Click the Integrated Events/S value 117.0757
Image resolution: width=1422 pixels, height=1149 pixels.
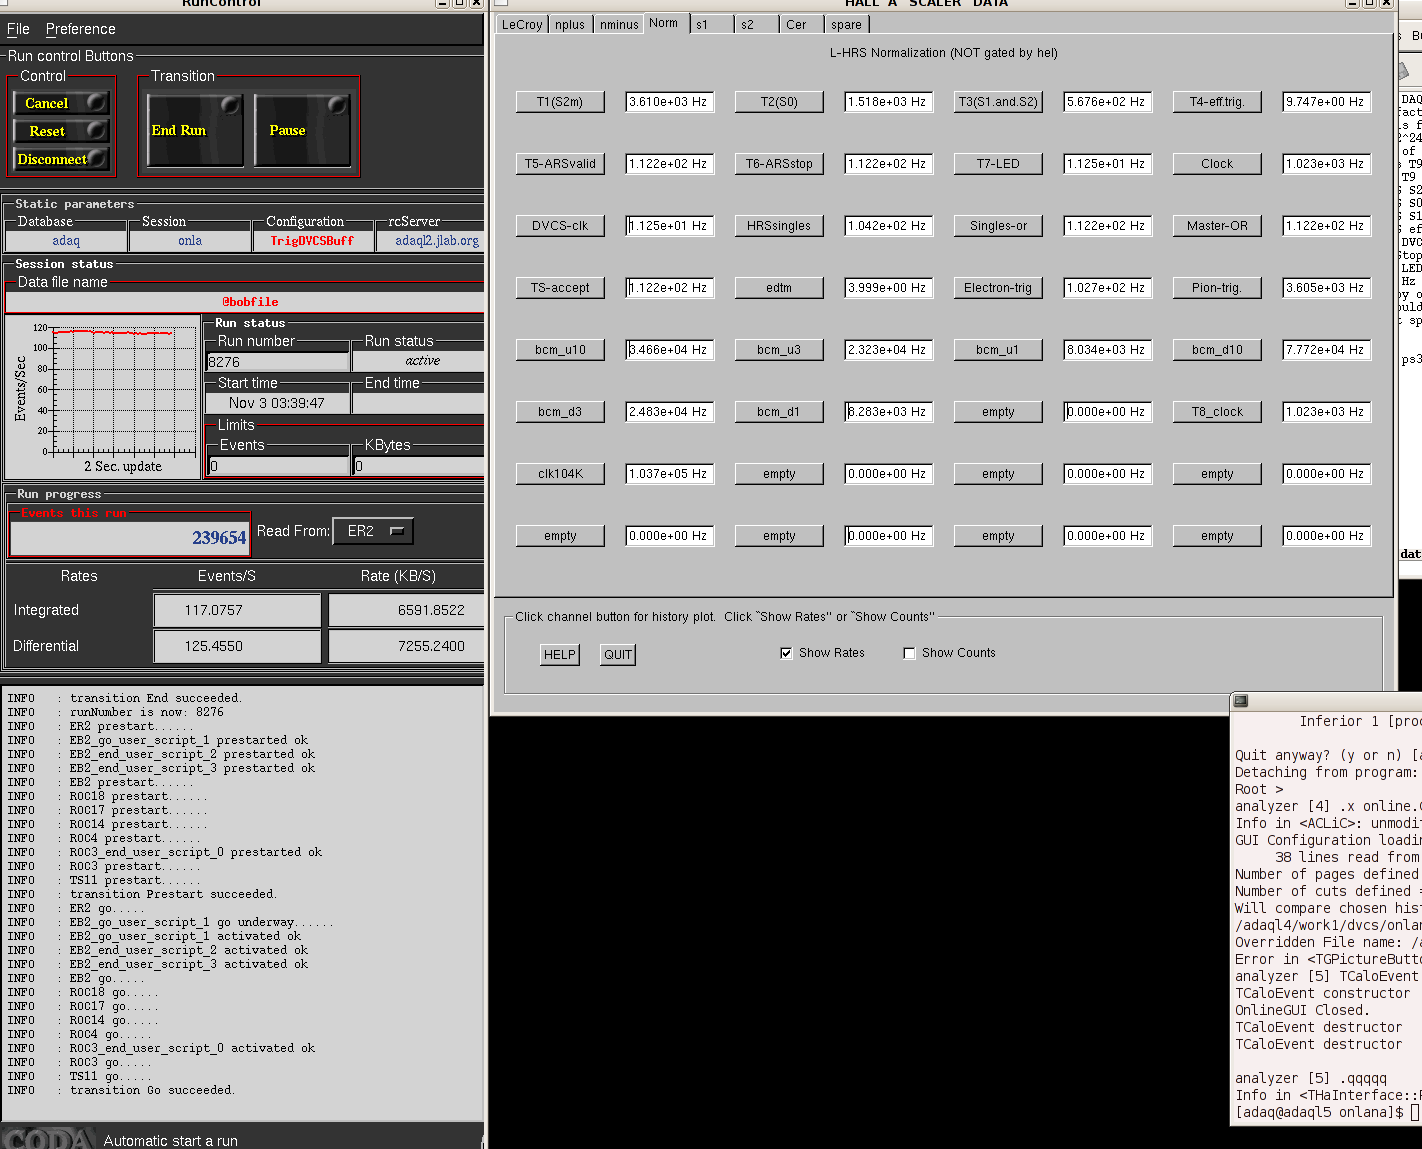click(237, 610)
